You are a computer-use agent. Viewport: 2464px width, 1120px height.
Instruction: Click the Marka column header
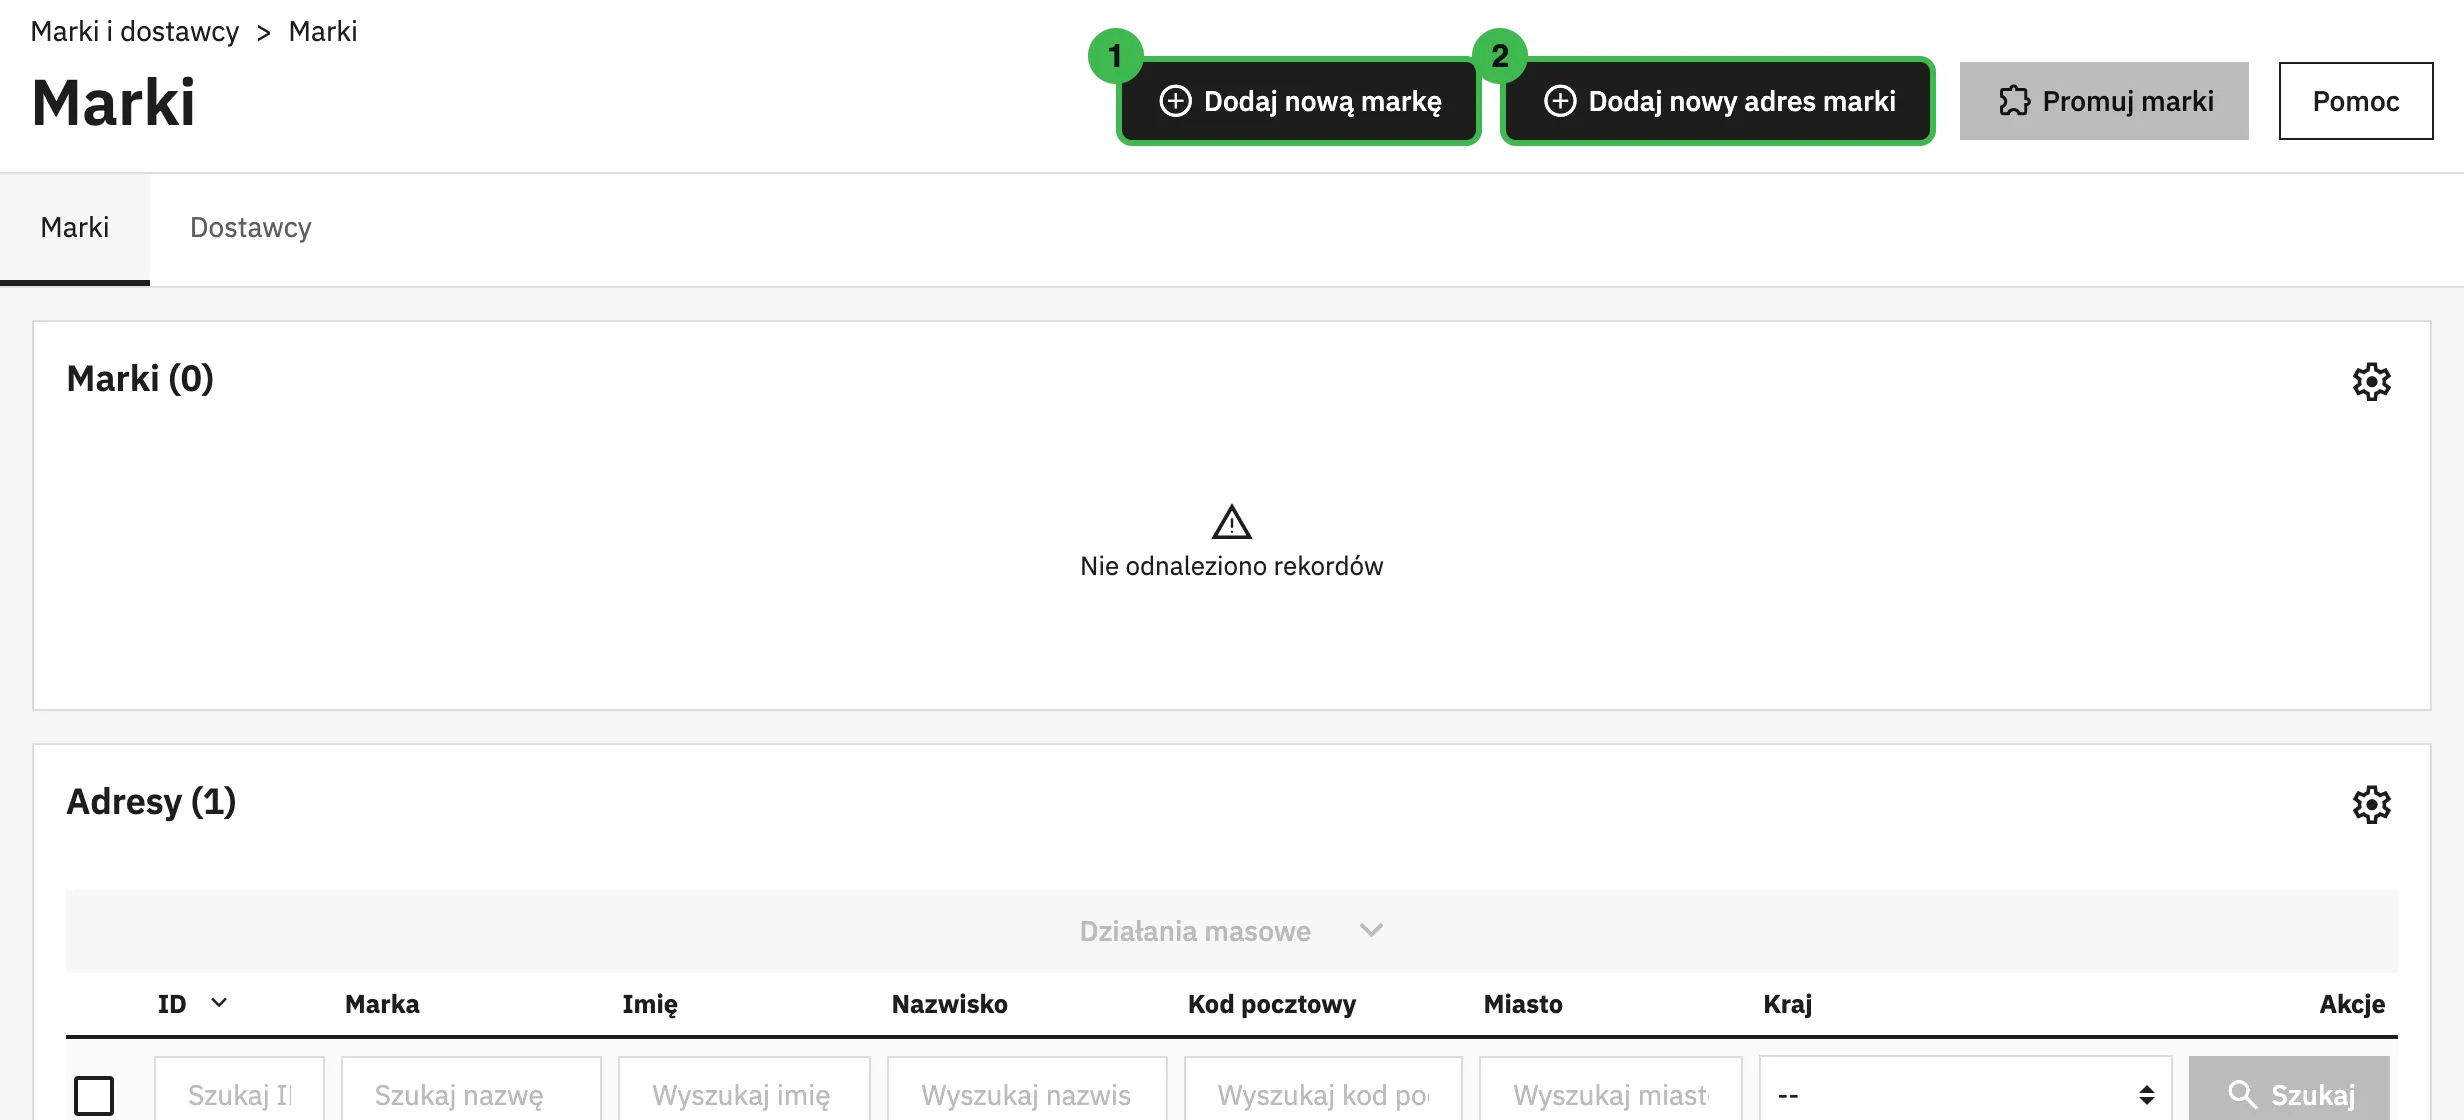382,1004
